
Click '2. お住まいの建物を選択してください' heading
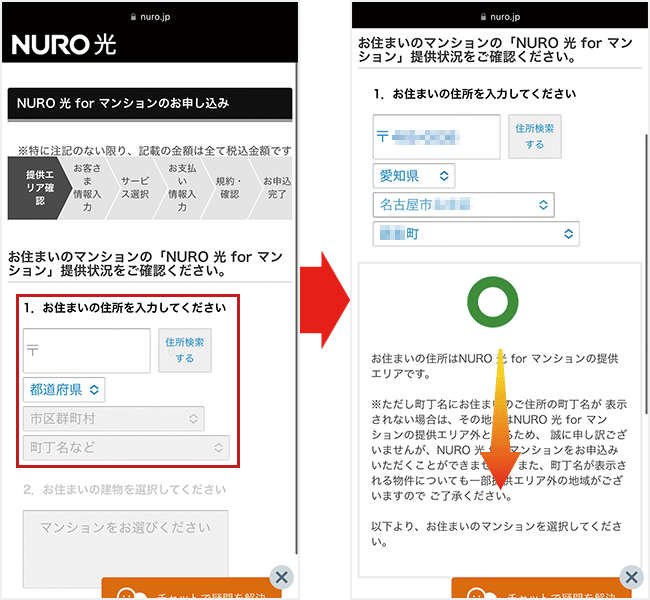[124, 490]
